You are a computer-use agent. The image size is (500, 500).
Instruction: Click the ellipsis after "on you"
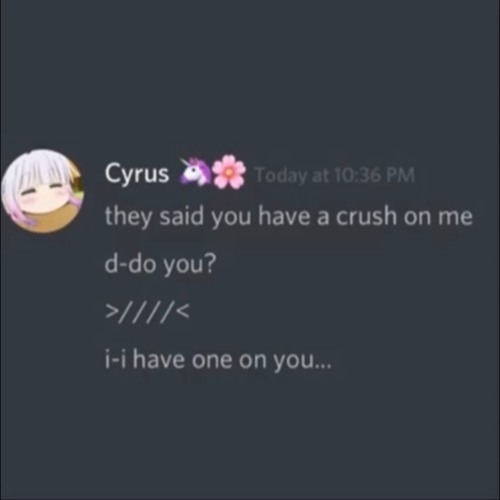click(x=323, y=366)
